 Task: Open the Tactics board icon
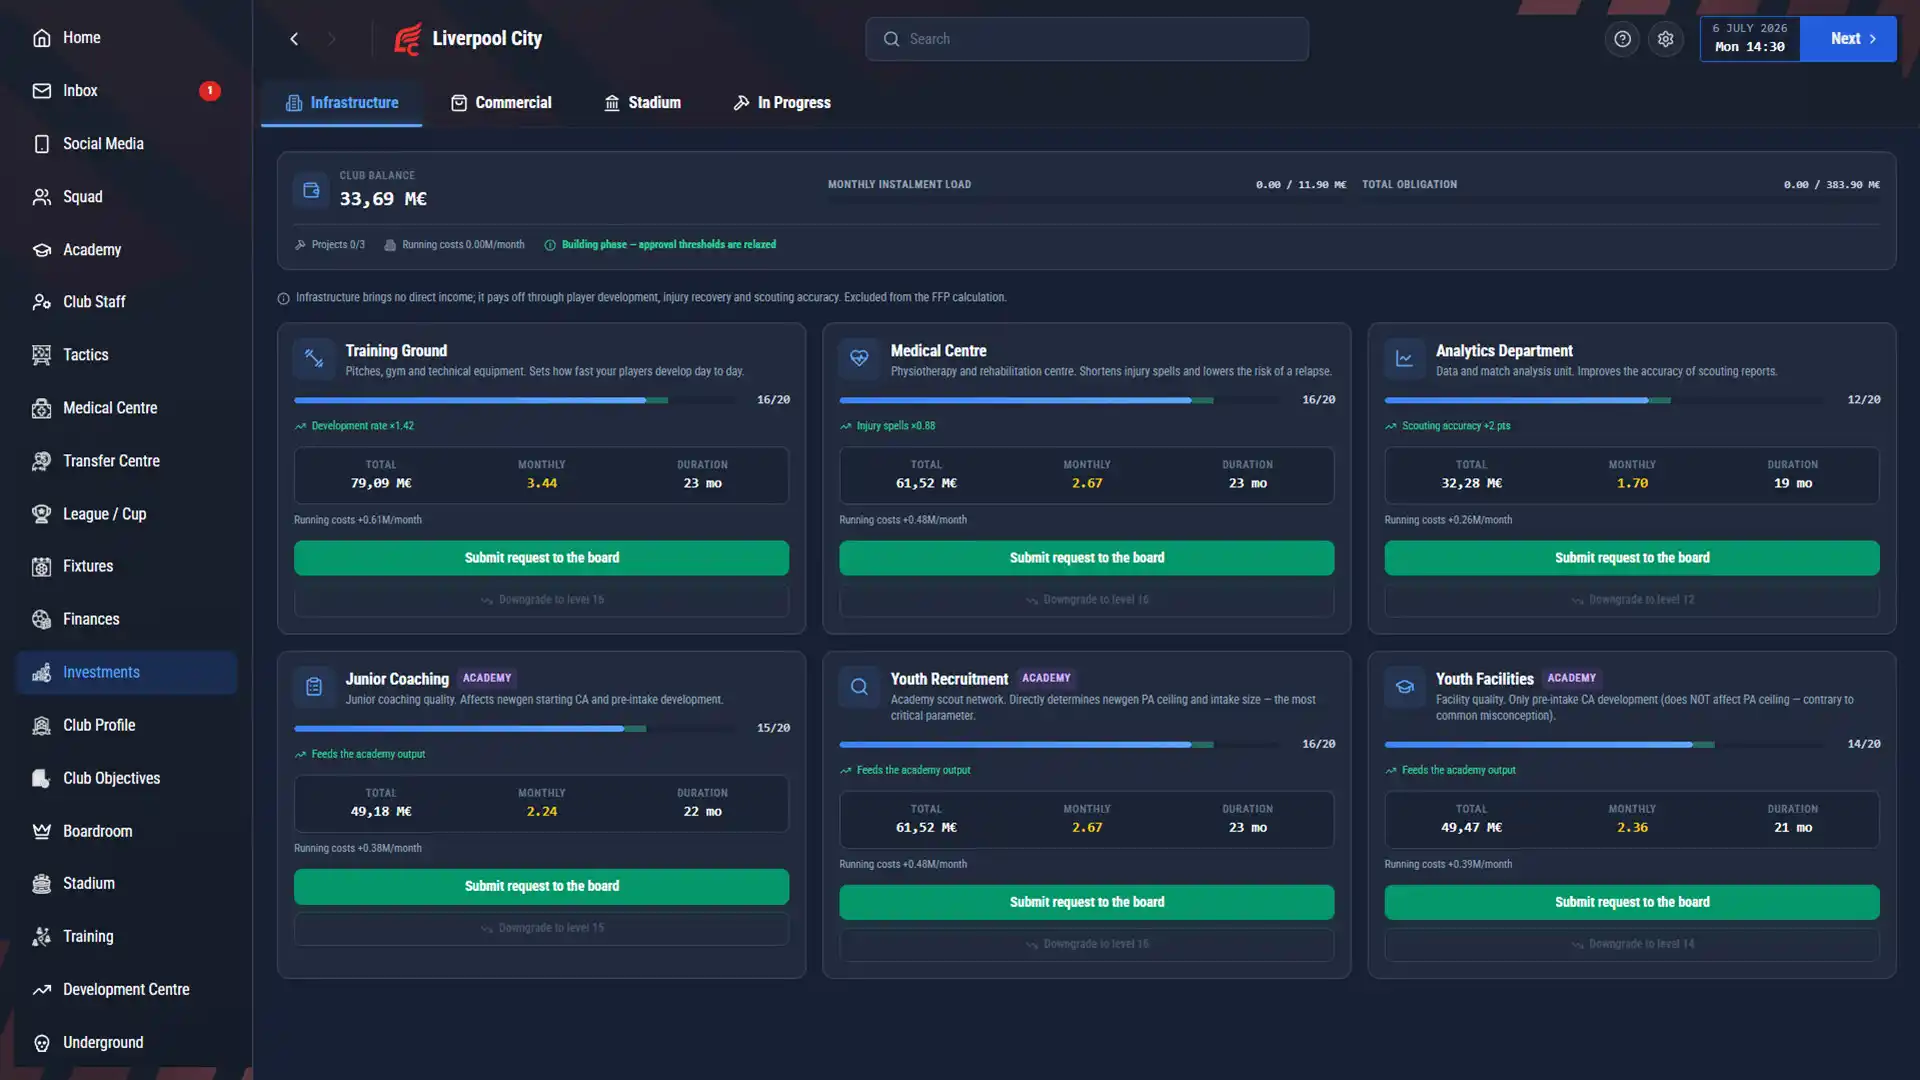coord(41,355)
